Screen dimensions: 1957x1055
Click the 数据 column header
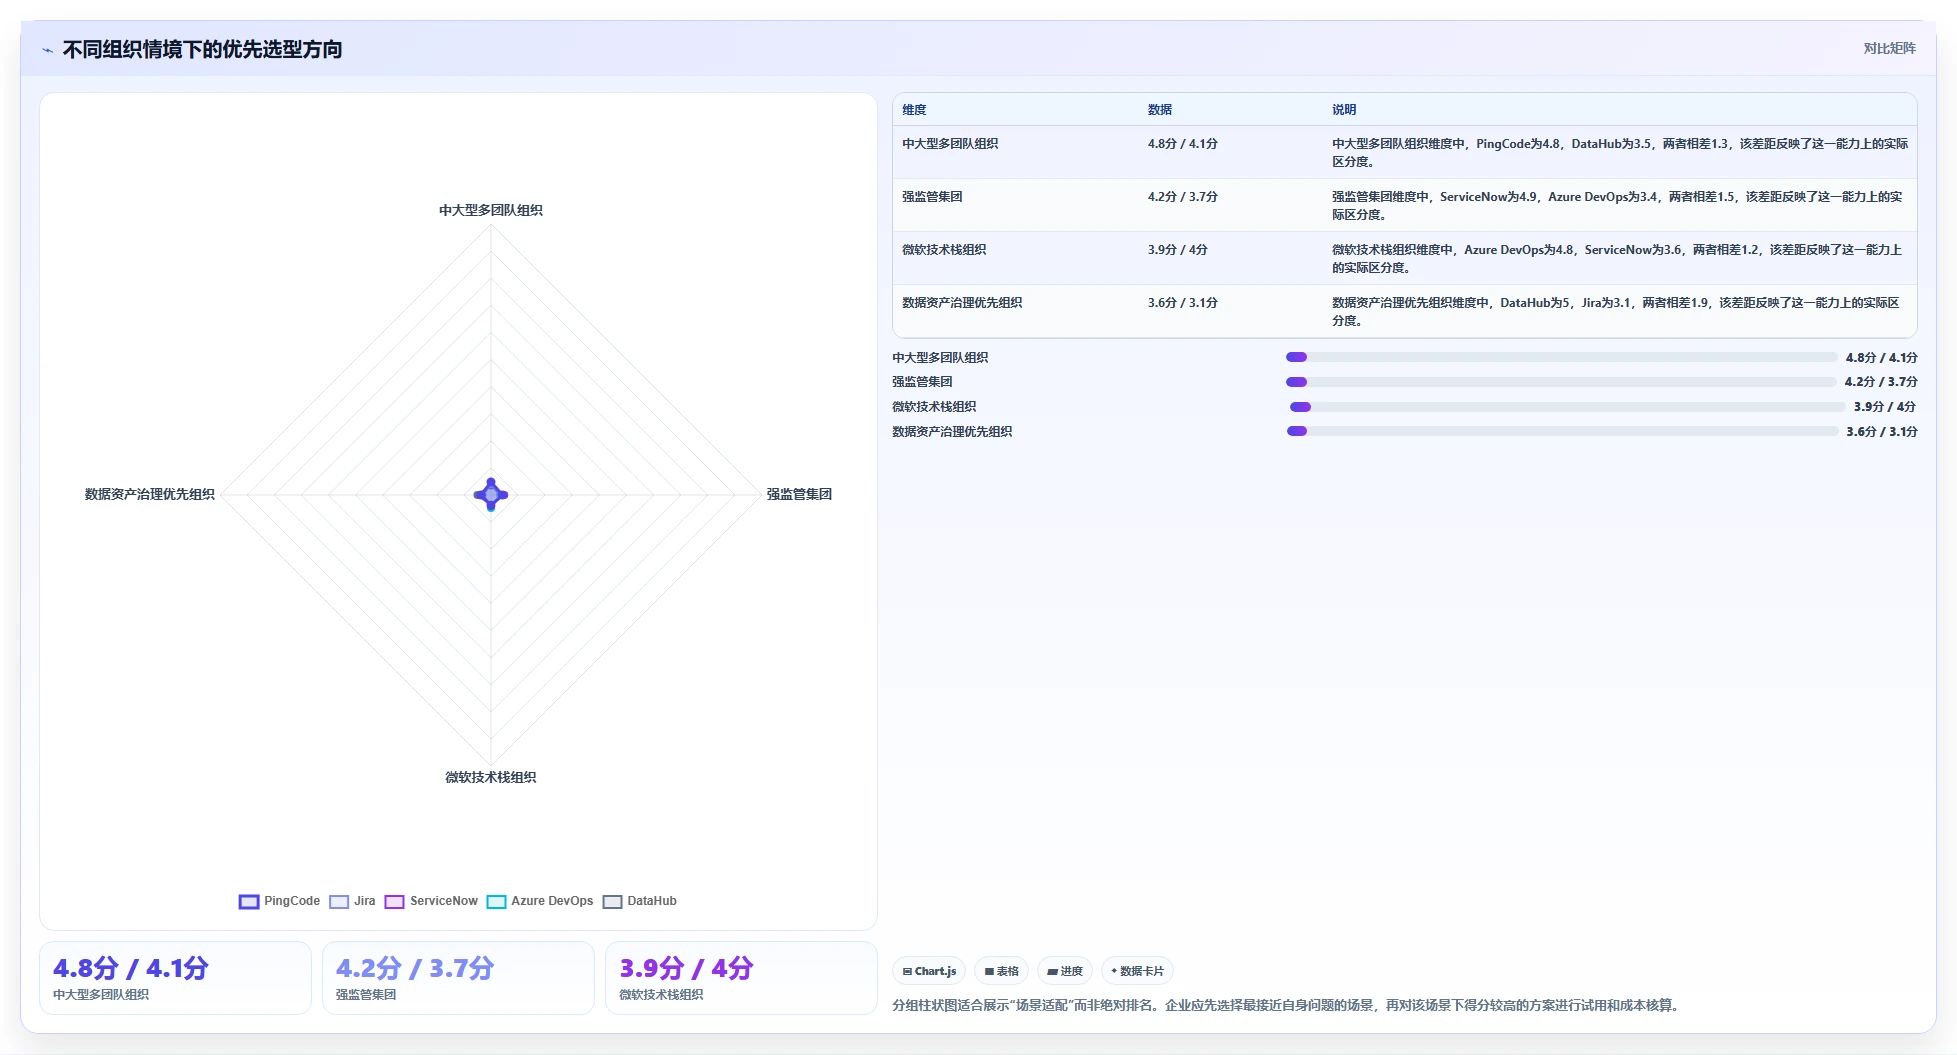click(1159, 110)
